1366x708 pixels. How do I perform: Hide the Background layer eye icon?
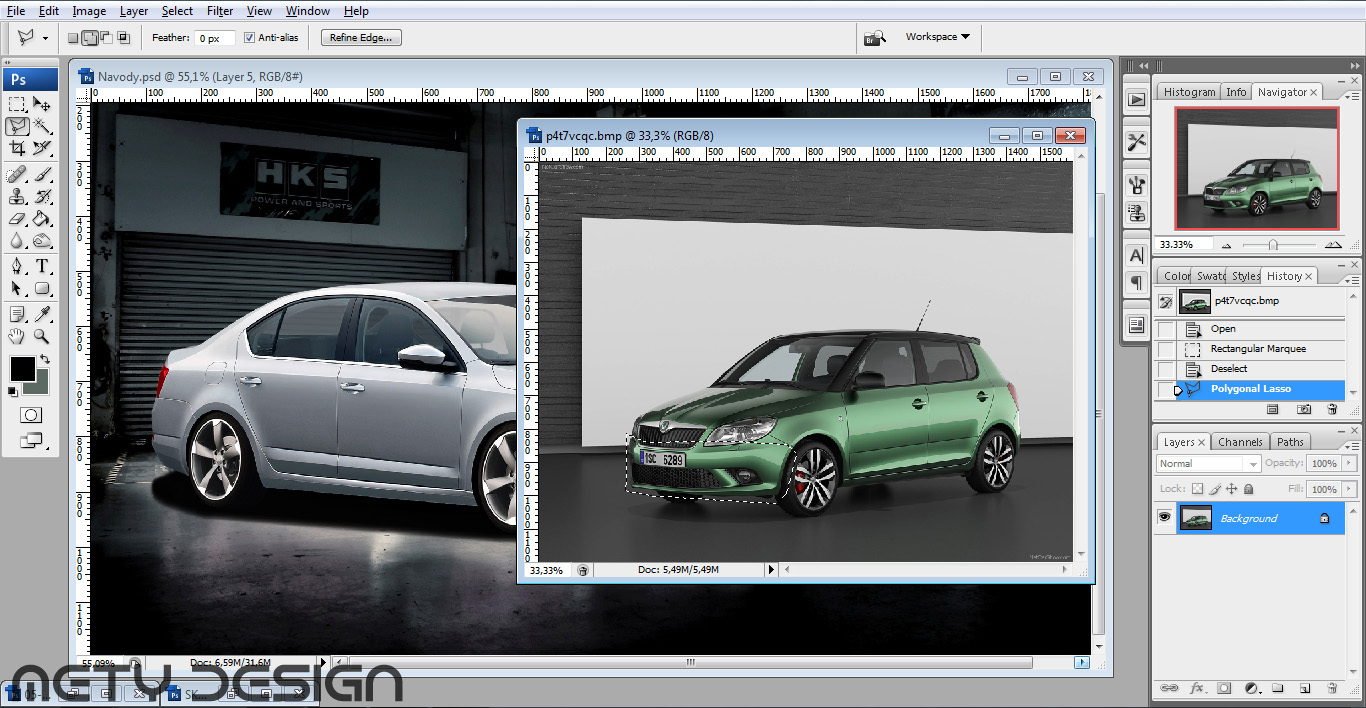[x=1164, y=517]
